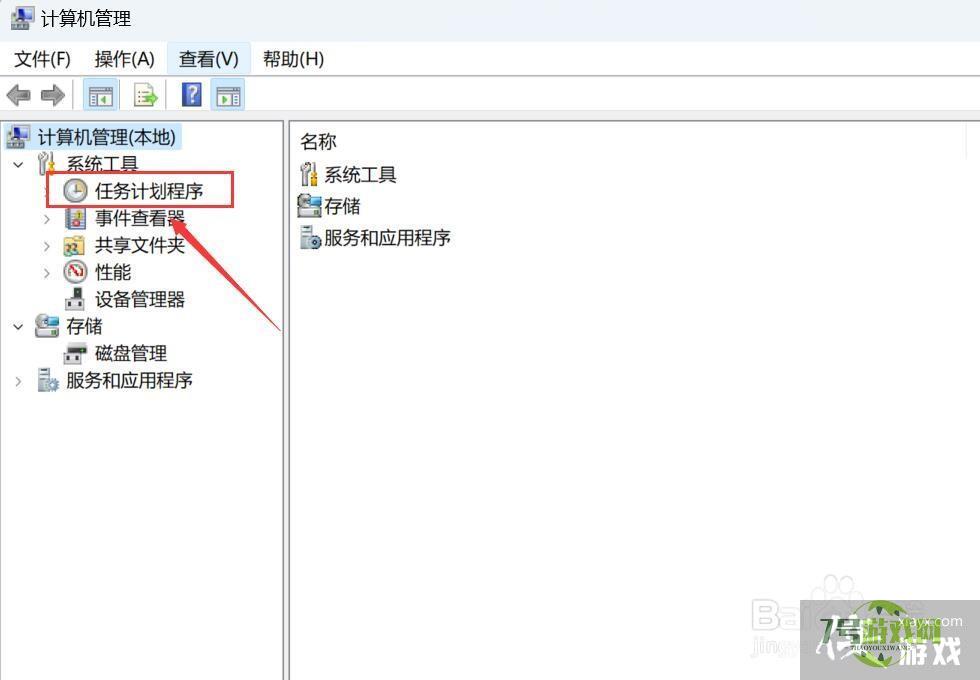Click the 设备管理器 device icon

(x=75, y=299)
